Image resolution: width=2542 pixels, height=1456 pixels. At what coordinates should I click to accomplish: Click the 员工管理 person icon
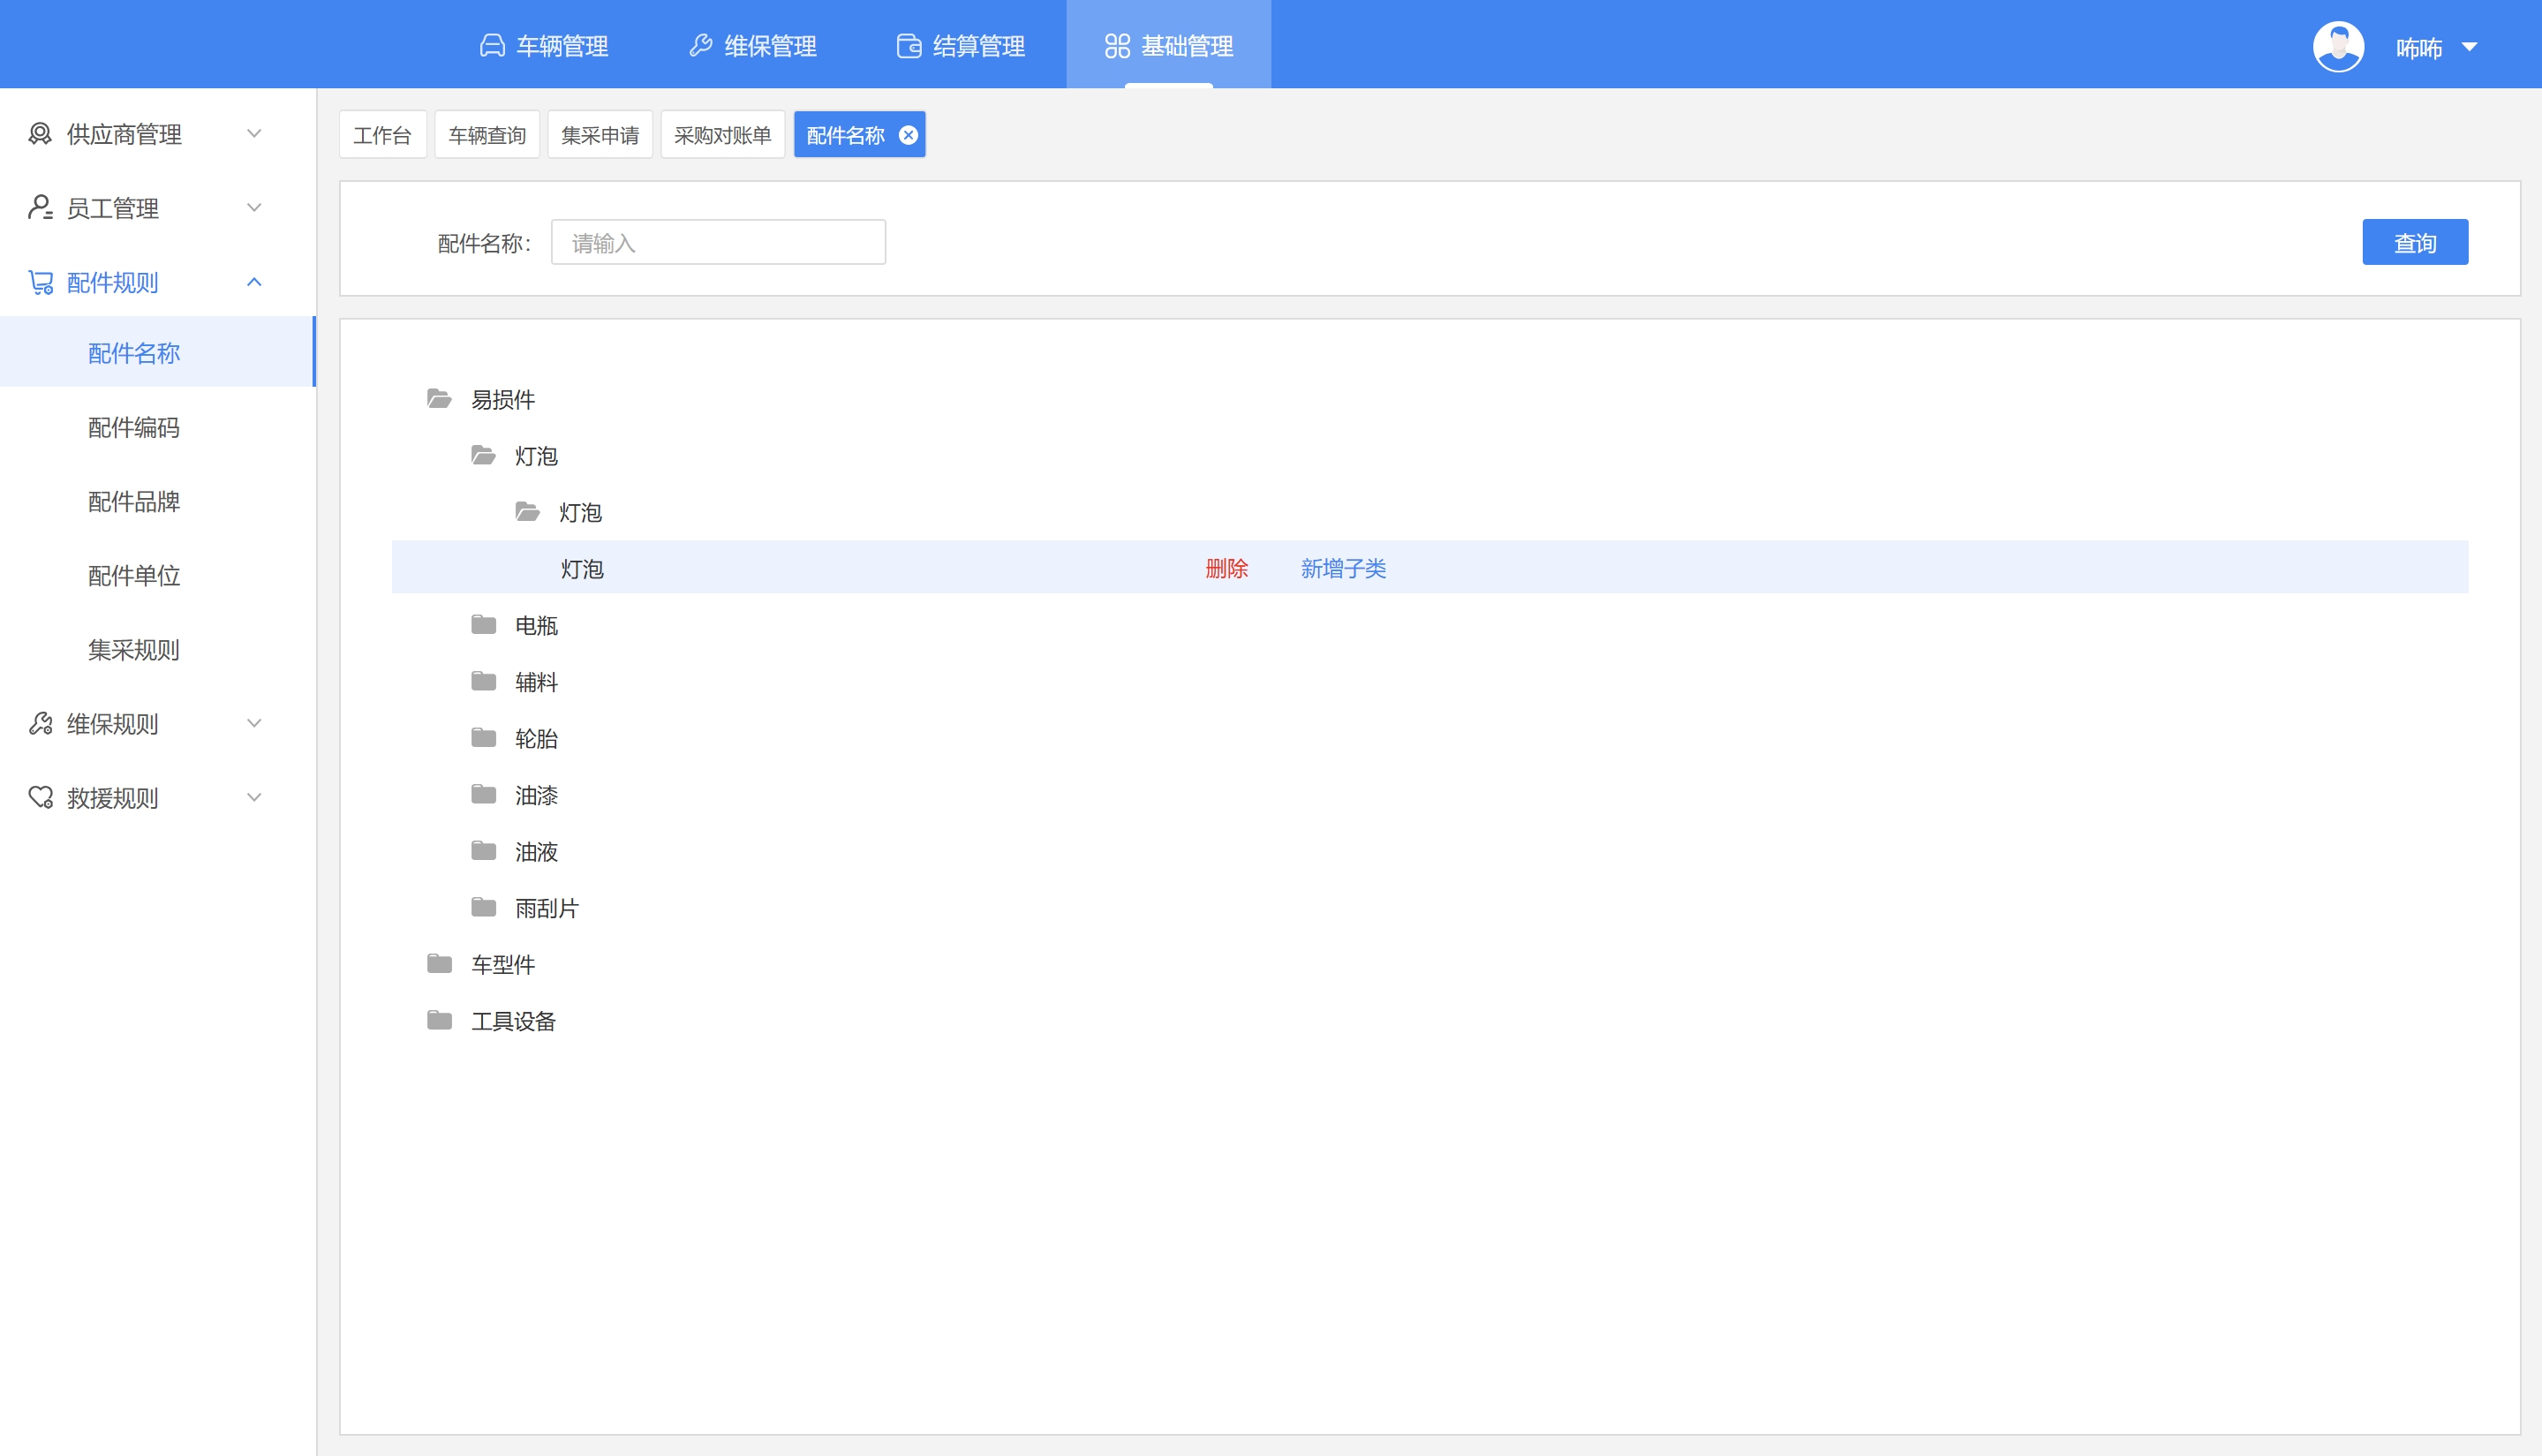coord(40,208)
